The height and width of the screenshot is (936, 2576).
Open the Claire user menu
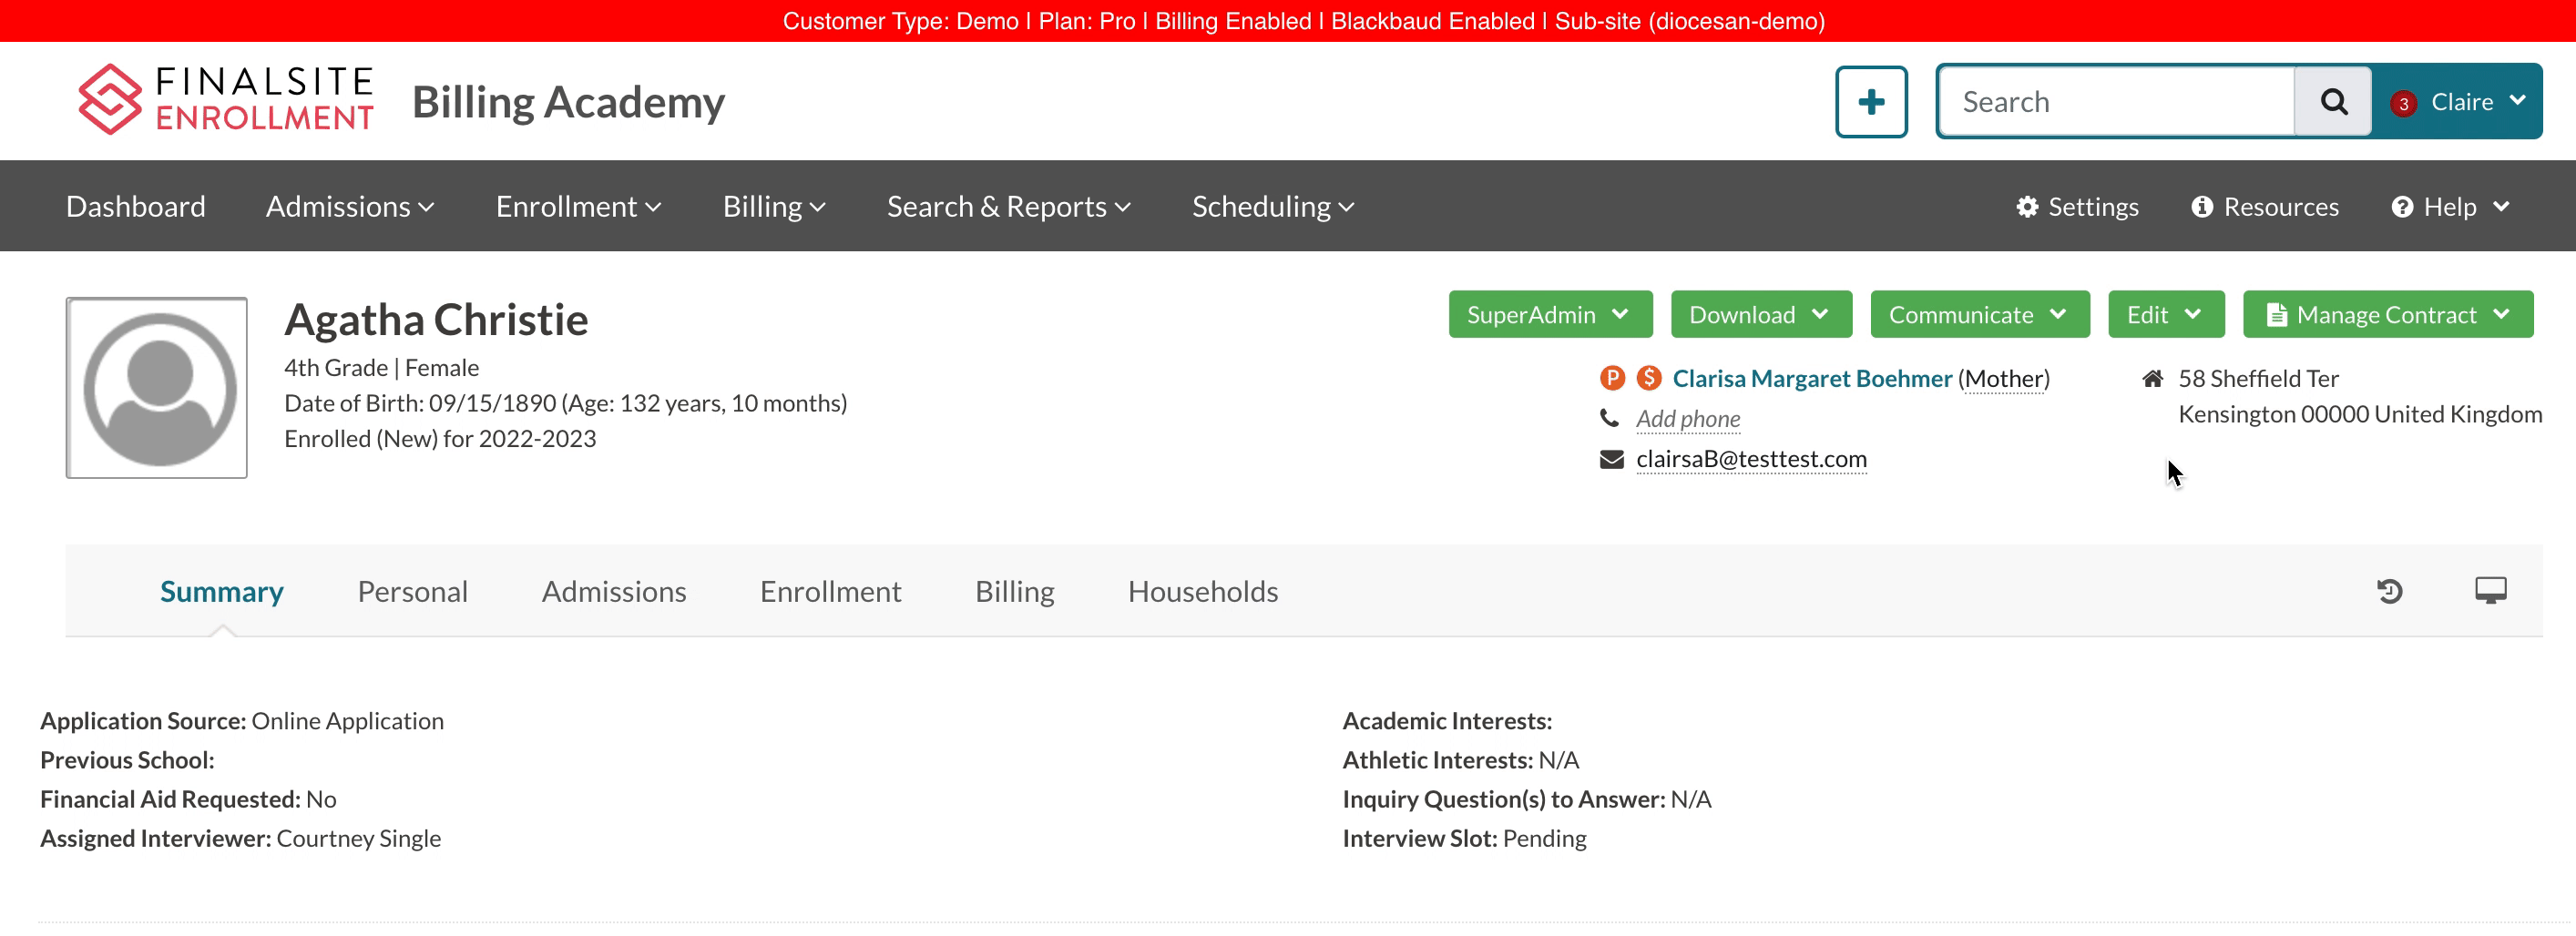point(2459,102)
